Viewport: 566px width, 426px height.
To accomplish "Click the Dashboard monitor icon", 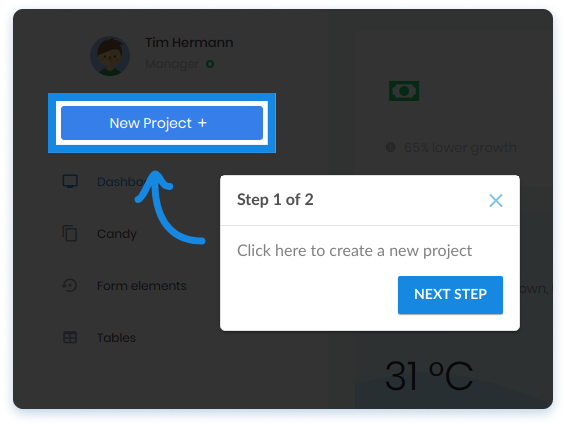I will pos(70,181).
